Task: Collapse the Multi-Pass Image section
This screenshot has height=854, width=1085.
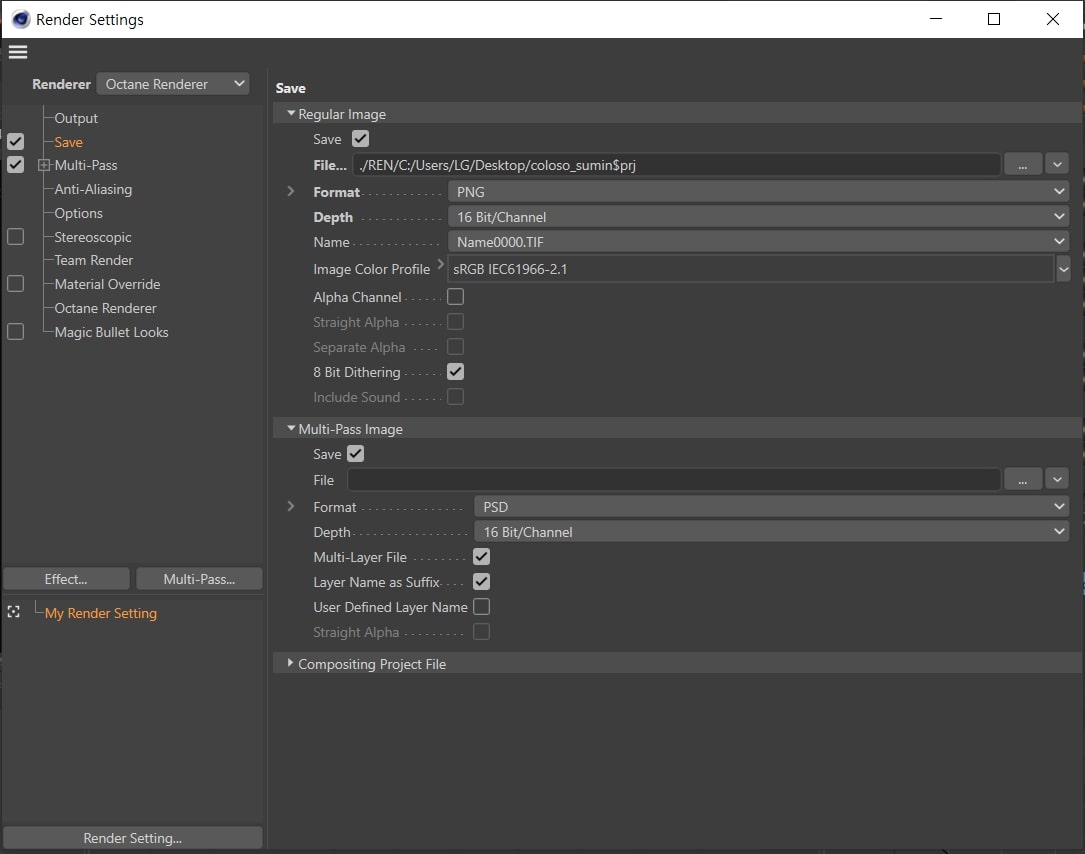Action: [291, 428]
